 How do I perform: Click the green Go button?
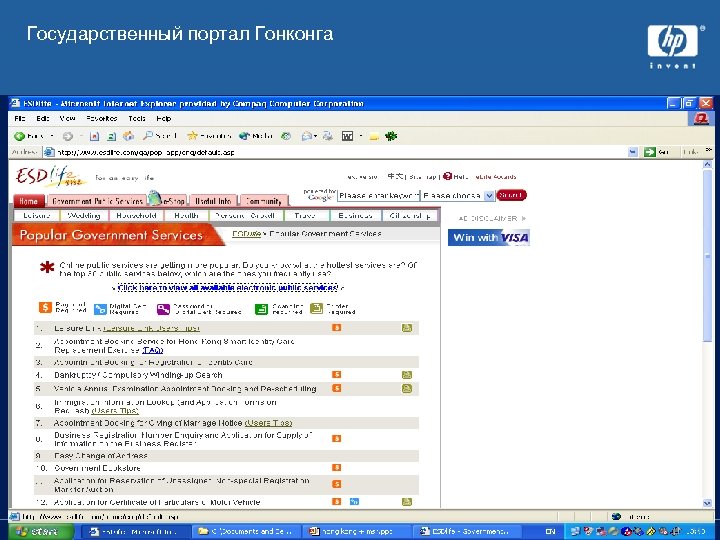tap(656, 152)
